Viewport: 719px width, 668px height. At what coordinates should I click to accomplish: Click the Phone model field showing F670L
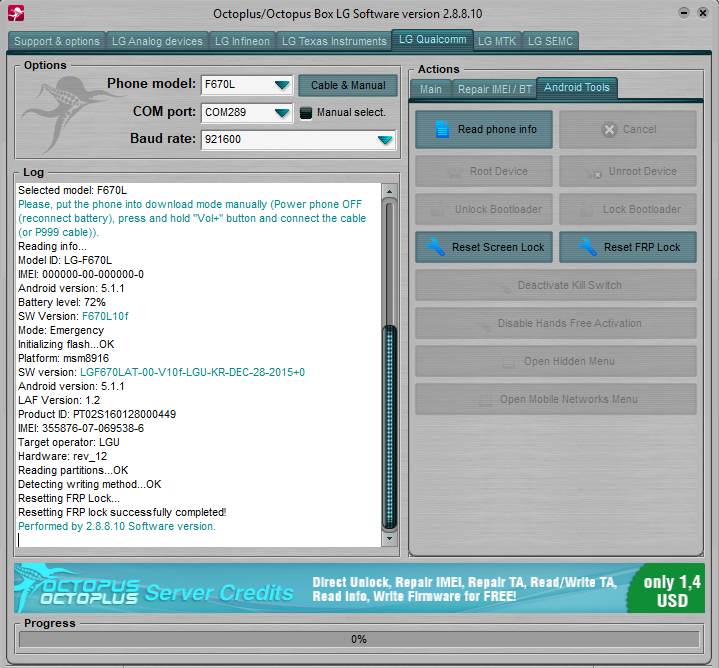[247, 85]
